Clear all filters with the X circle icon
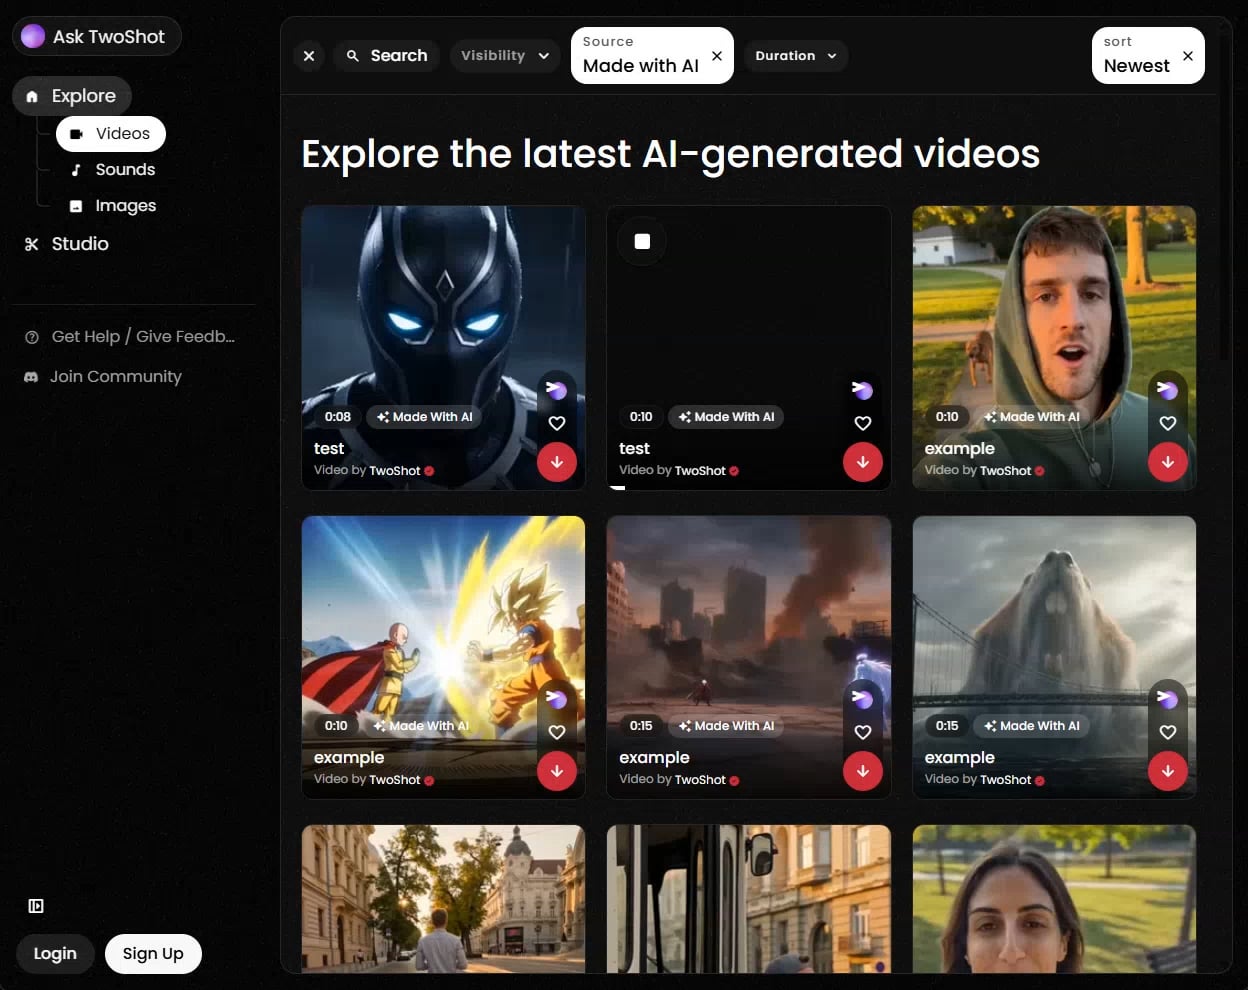 pos(309,55)
